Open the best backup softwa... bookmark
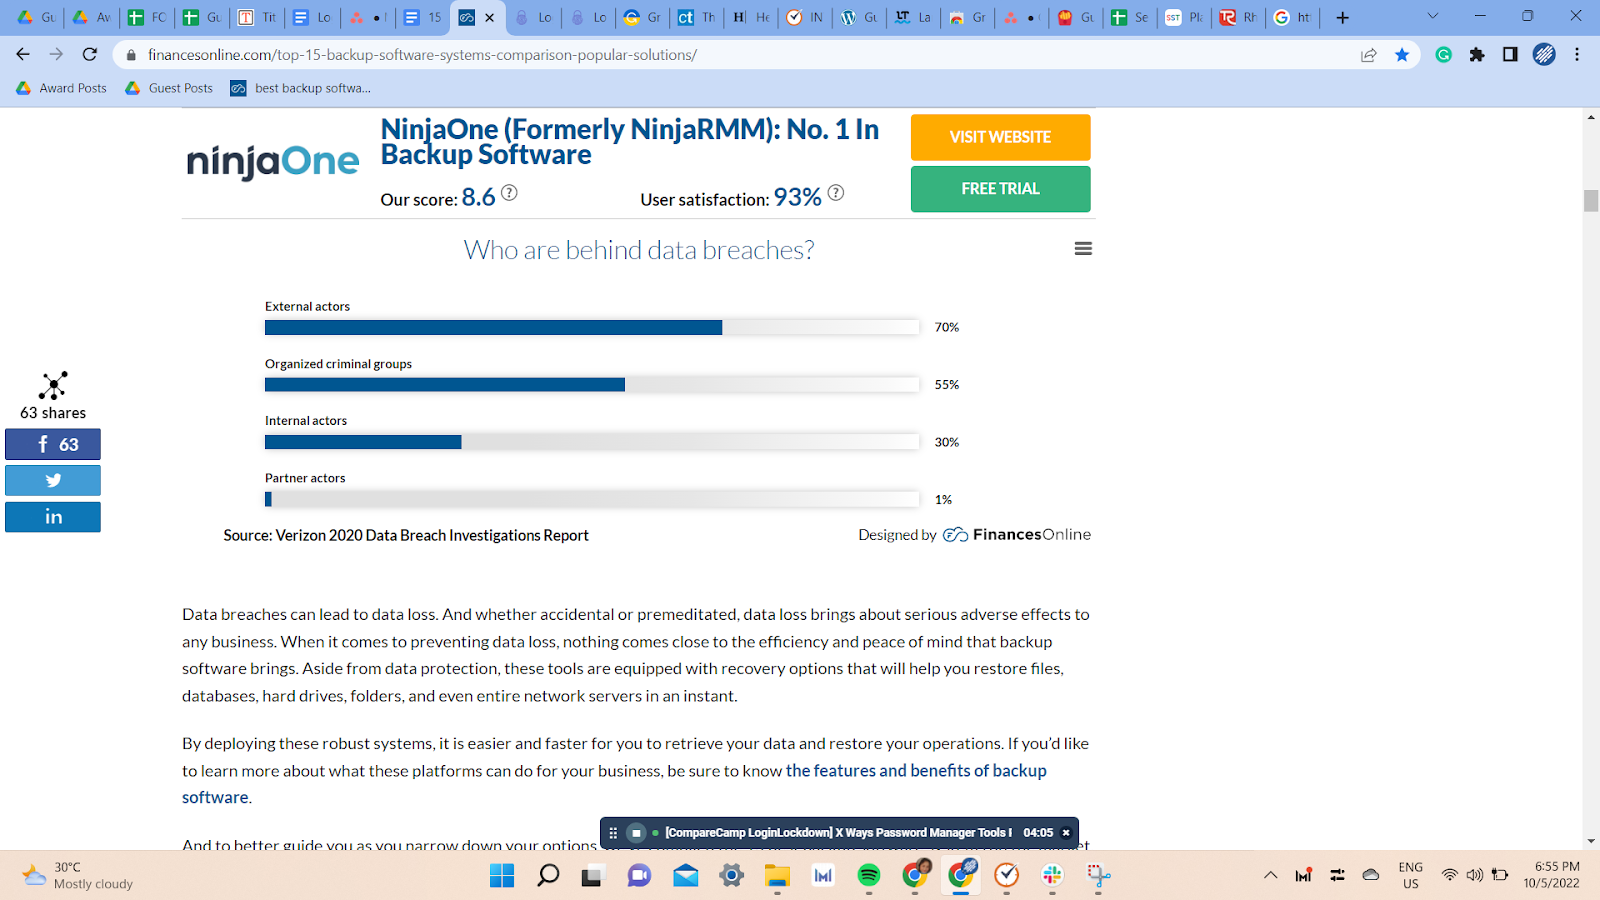The width and height of the screenshot is (1600, 900). point(301,88)
